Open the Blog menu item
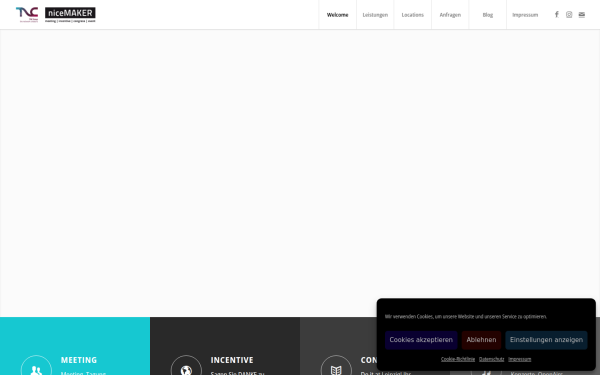 [488, 15]
